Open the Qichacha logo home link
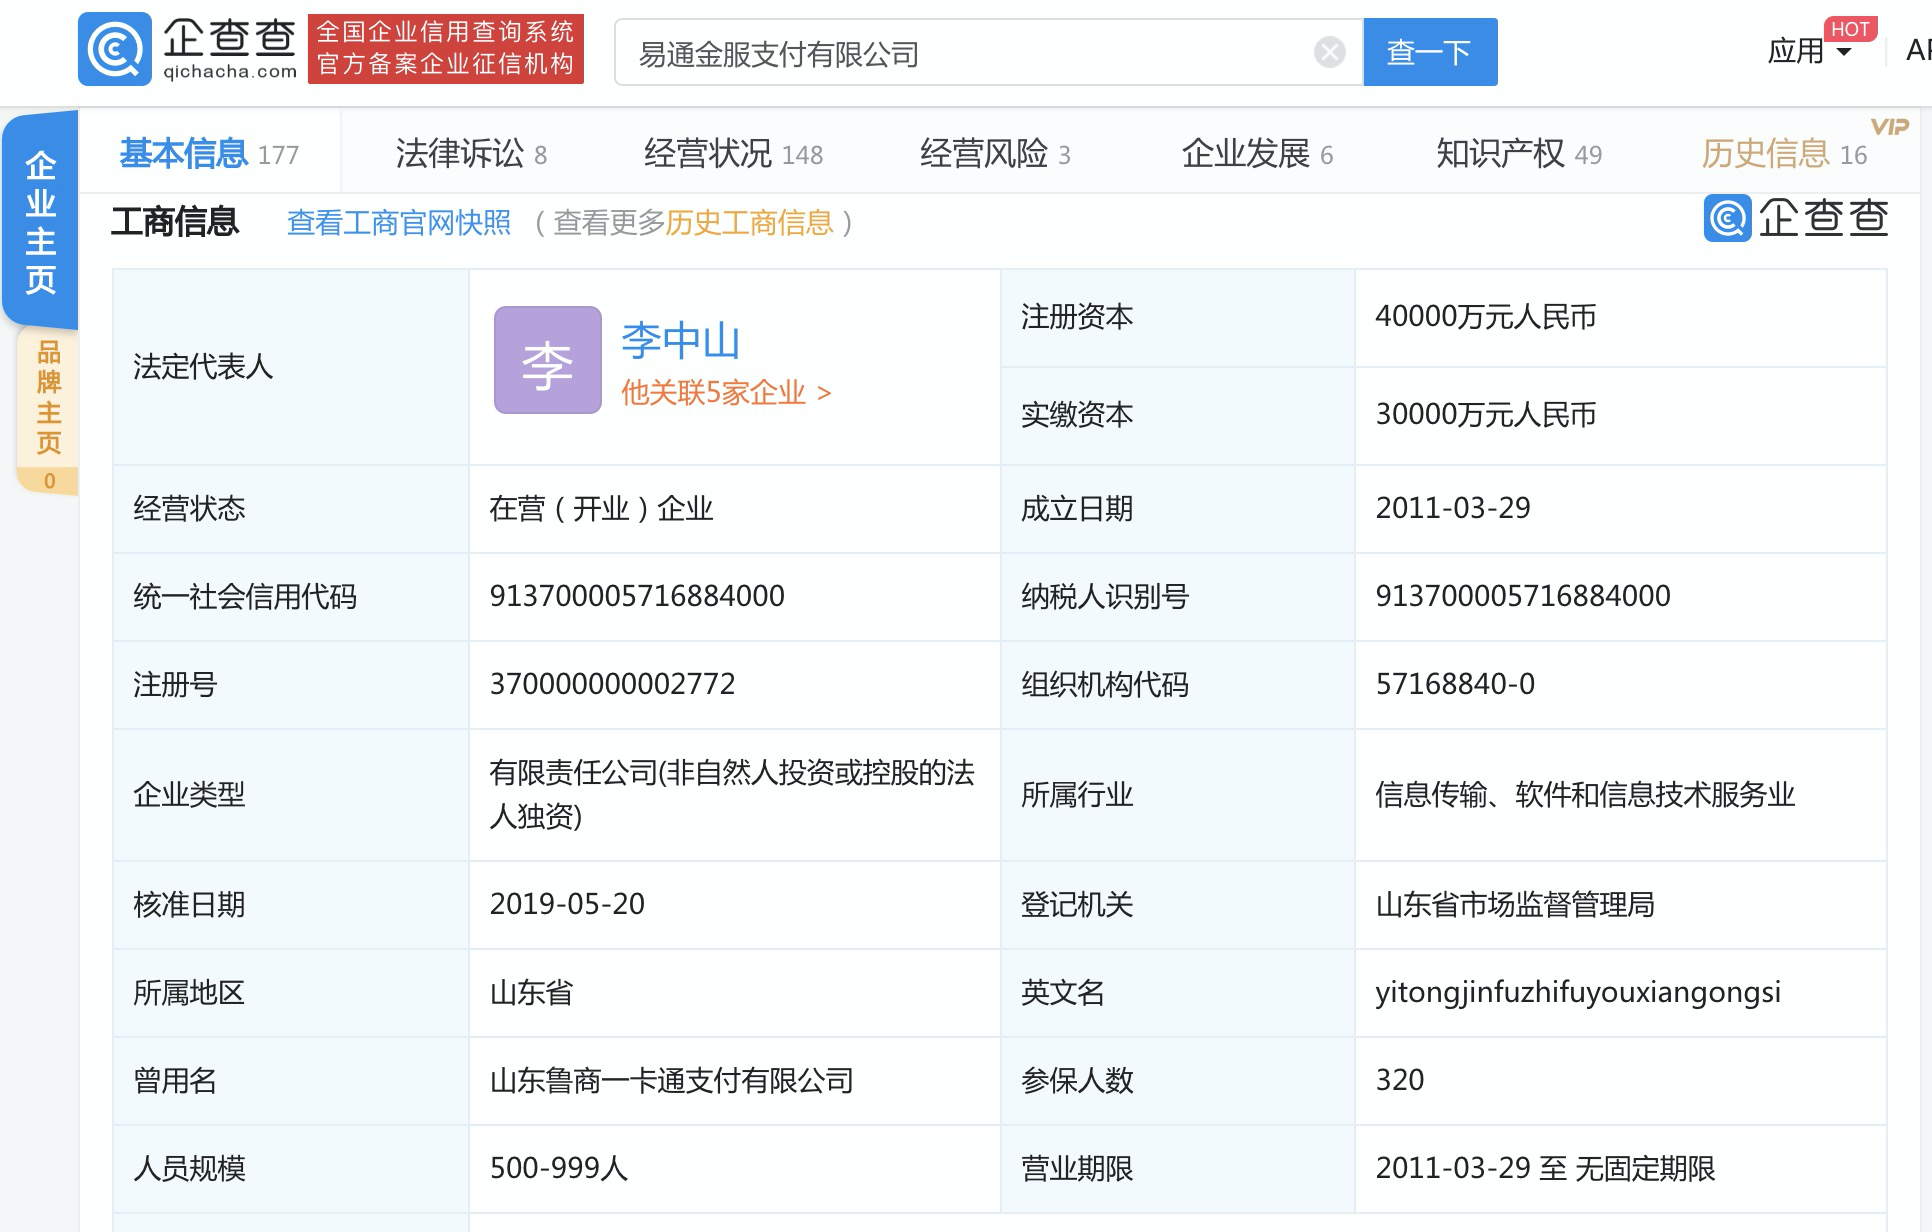Viewport: 1932px width, 1232px height. 189,48
